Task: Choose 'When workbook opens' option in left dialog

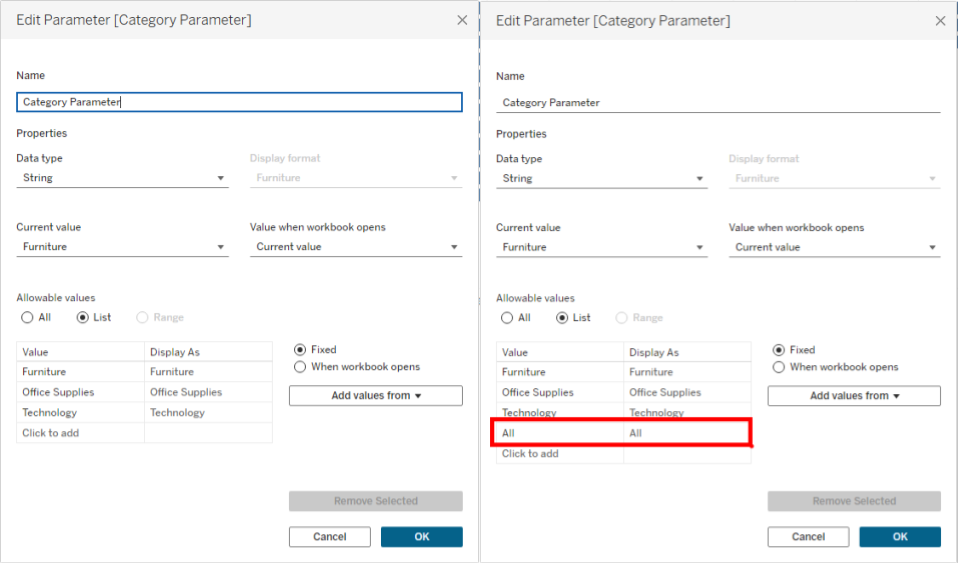Action: (x=300, y=367)
